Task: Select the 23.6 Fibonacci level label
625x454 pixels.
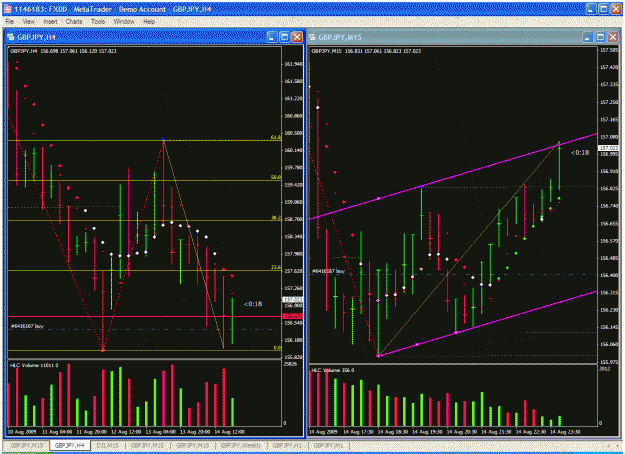Action: tap(276, 267)
